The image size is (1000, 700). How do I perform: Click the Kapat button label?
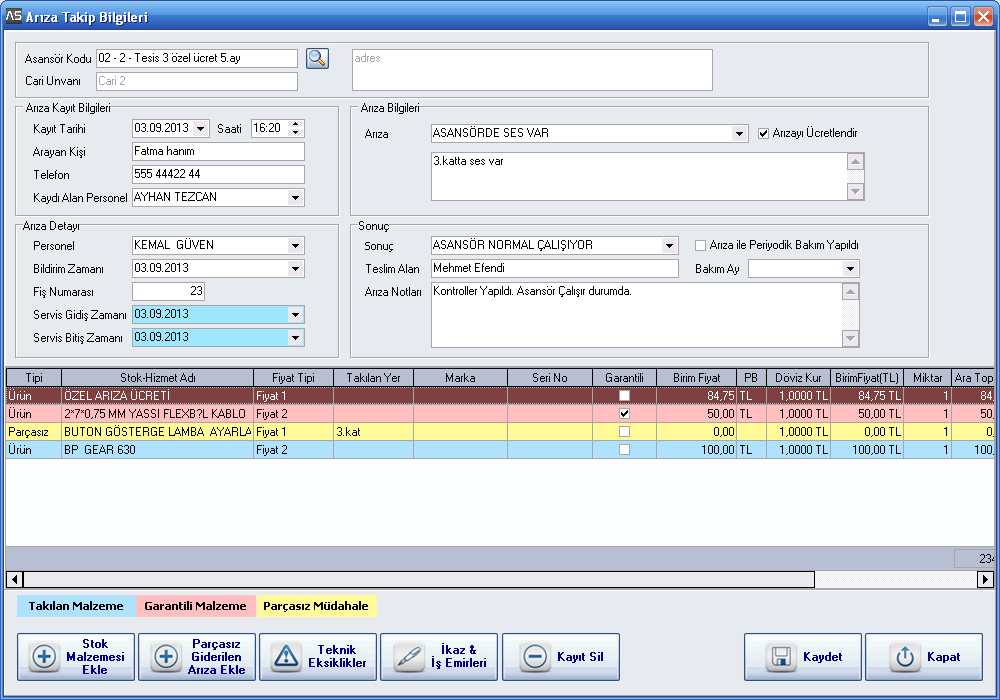tap(943, 657)
